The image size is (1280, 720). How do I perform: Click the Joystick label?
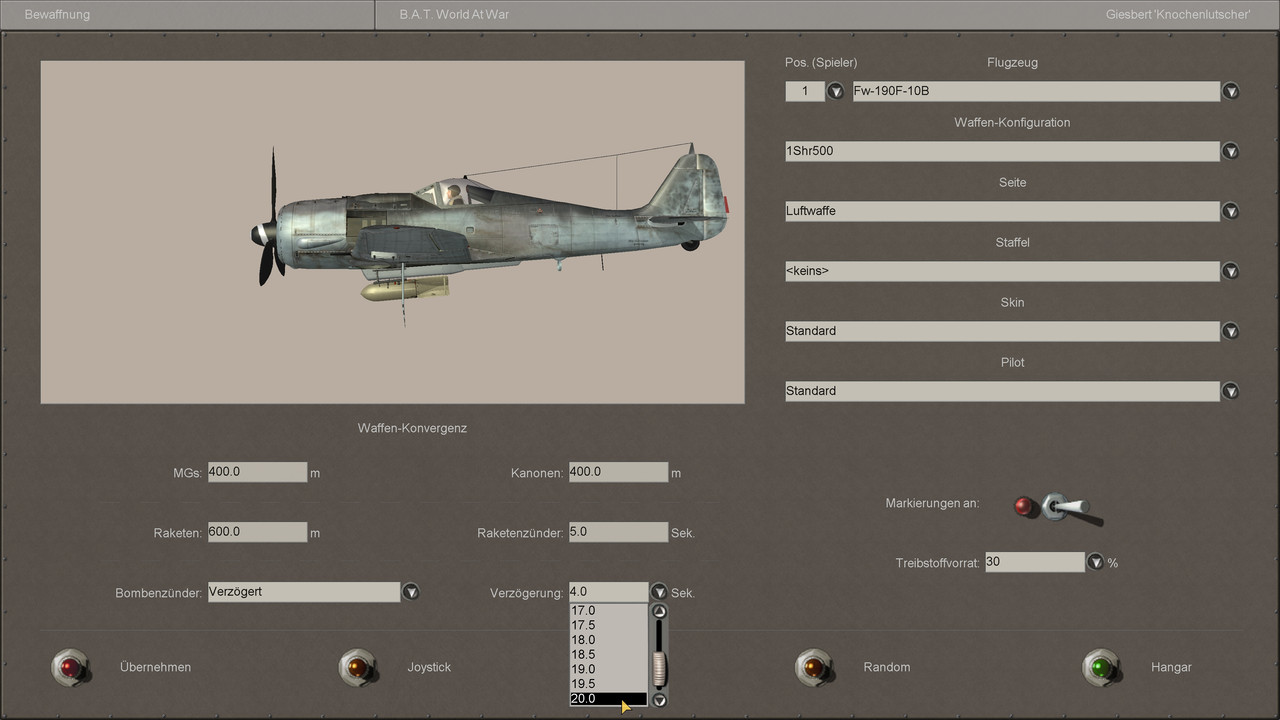click(429, 667)
